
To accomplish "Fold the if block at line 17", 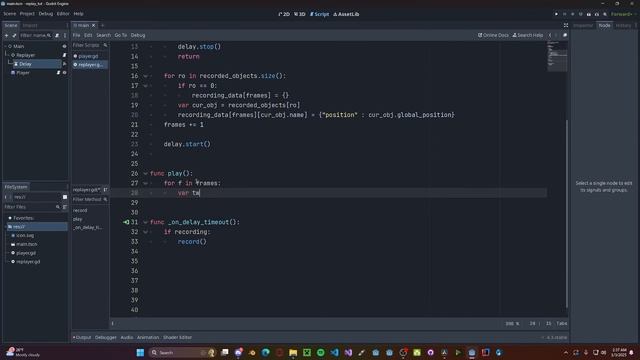I will click(x=146, y=86).
